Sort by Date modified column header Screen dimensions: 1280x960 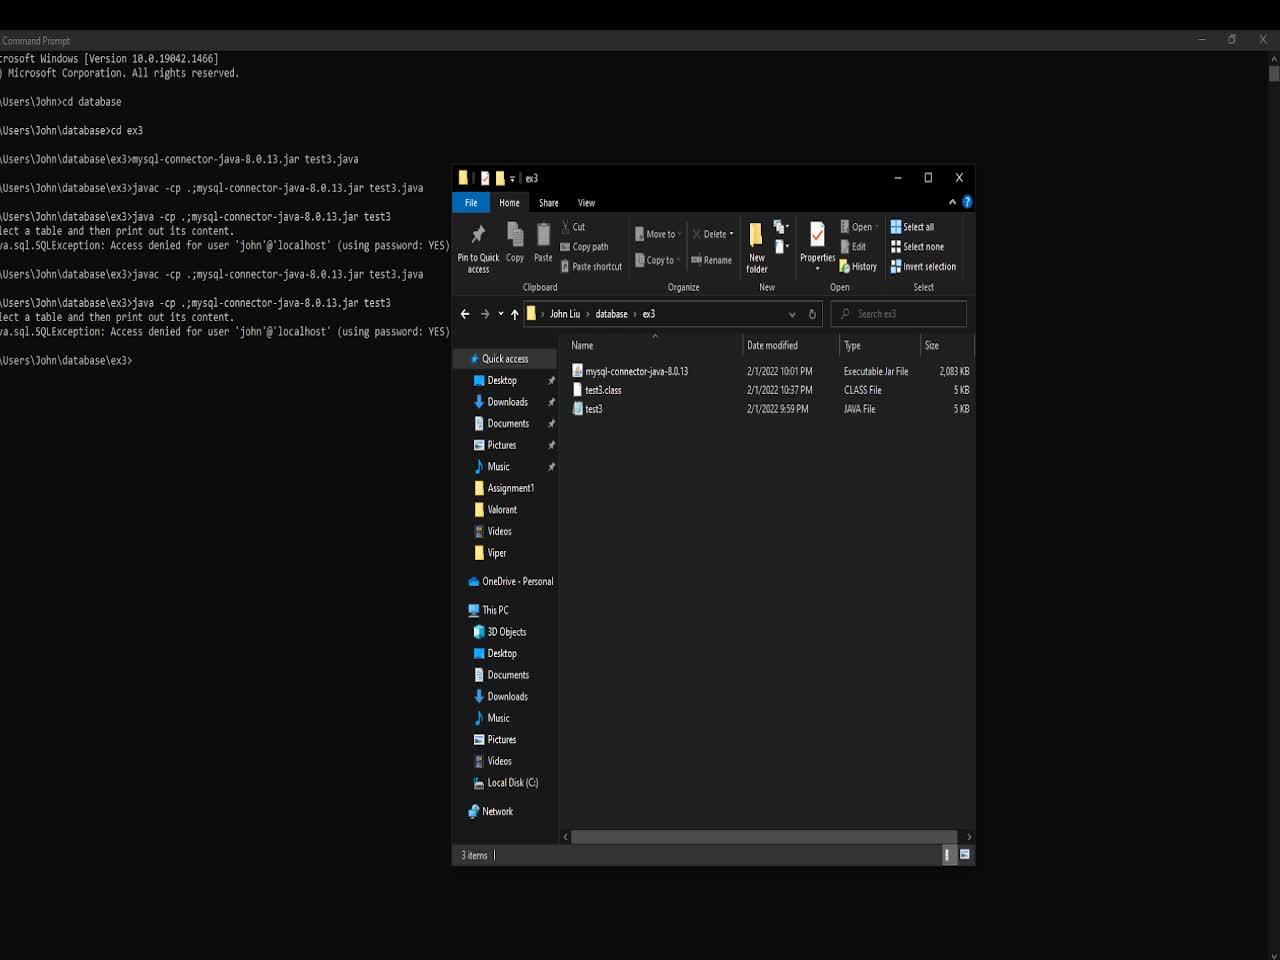(789, 345)
